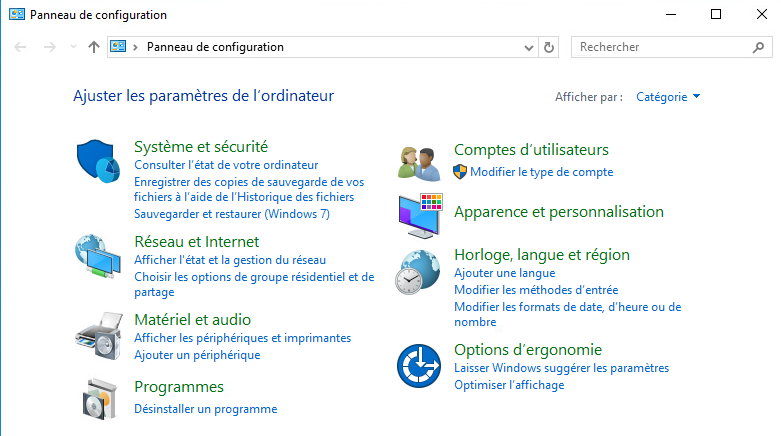The image size is (781, 436).
Task: Click the Horloge, langue et région clock icon
Action: tap(419, 271)
